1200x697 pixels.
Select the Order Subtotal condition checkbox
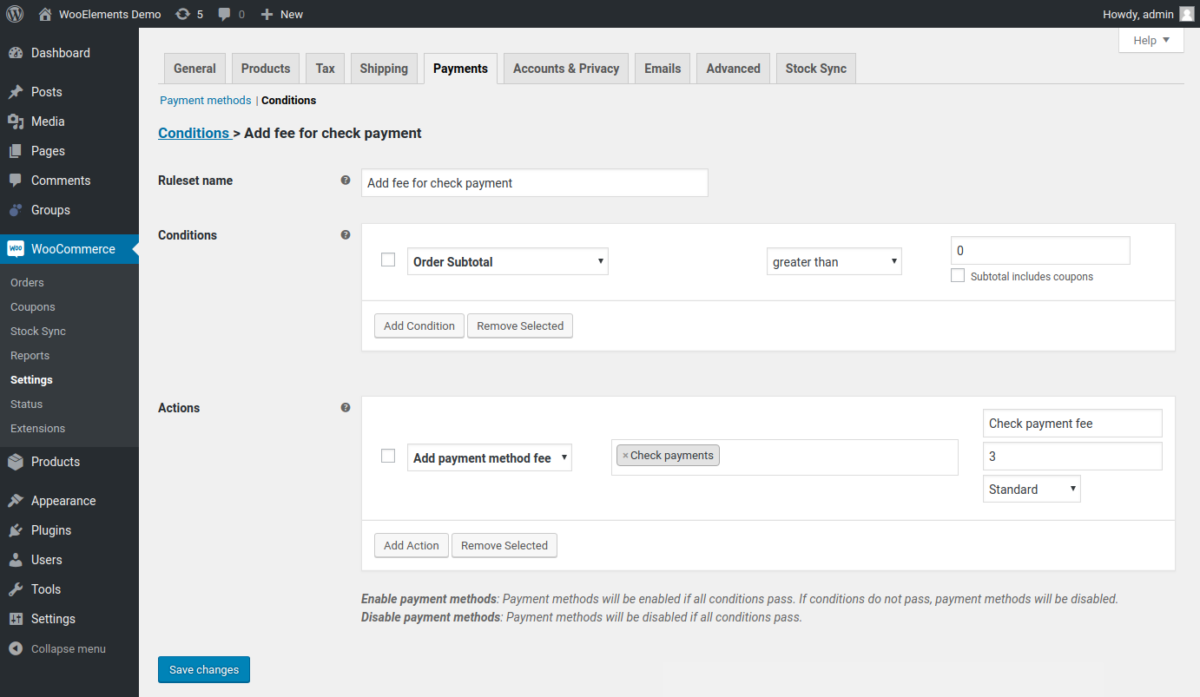[388, 259]
